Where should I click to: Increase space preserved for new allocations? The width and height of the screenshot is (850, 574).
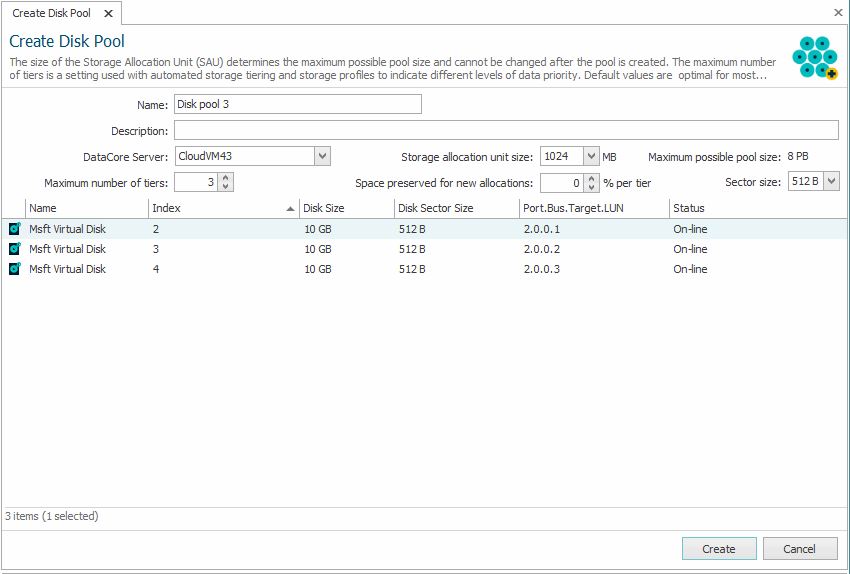pos(592,178)
